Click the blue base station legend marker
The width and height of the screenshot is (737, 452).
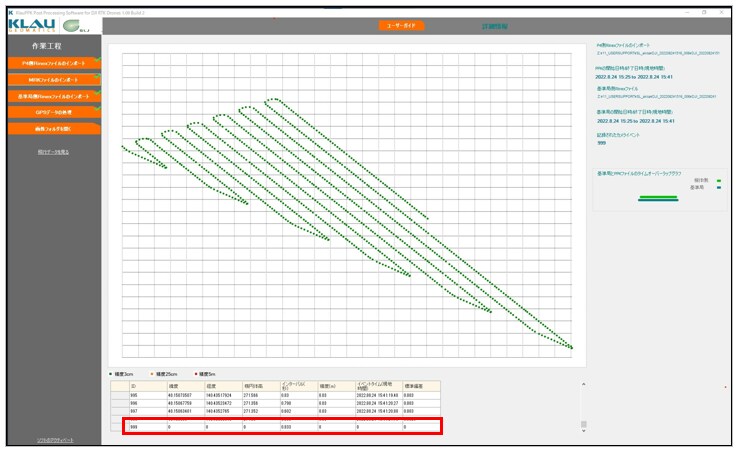pyautogui.click(x=719, y=187)
